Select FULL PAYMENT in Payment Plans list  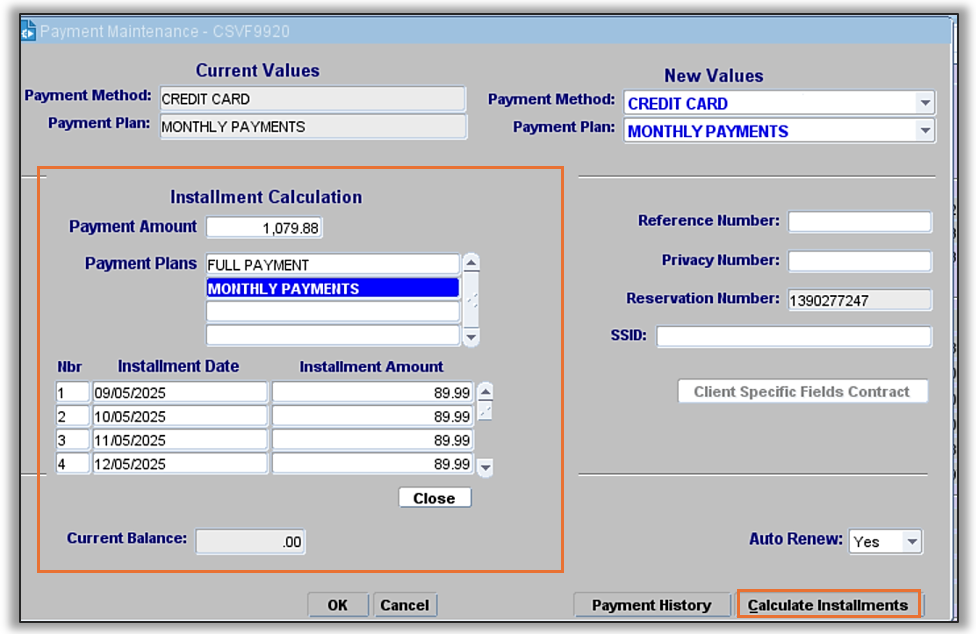(332, 264)
